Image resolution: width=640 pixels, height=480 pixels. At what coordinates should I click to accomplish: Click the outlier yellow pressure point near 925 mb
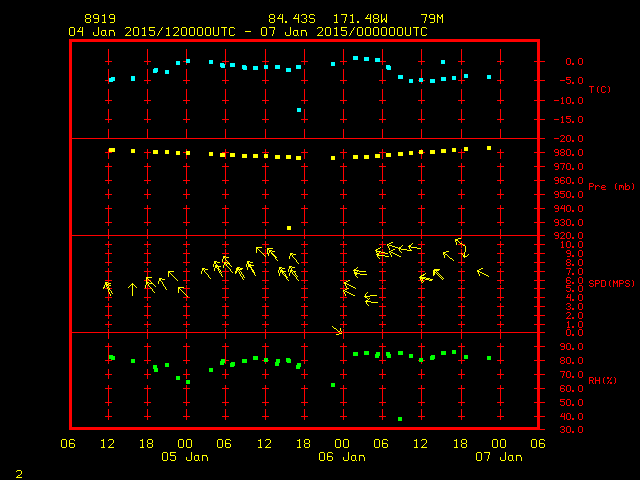tap(289, 228)
